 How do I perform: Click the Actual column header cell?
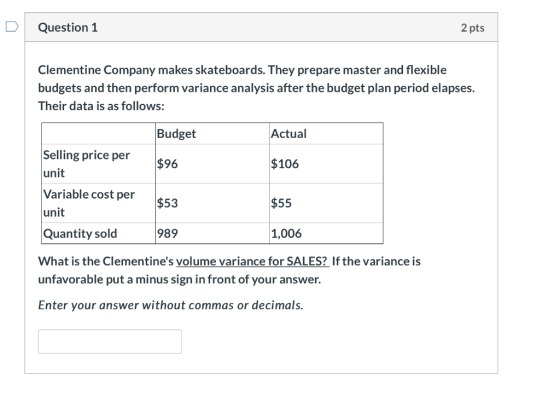point(326,134)
